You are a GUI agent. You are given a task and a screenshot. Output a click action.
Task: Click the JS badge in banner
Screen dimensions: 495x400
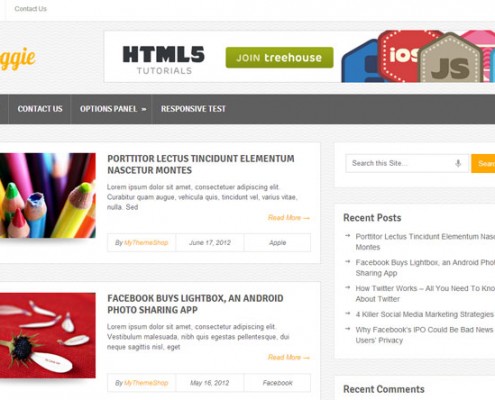pyautogui.click(x=450, y=59)
